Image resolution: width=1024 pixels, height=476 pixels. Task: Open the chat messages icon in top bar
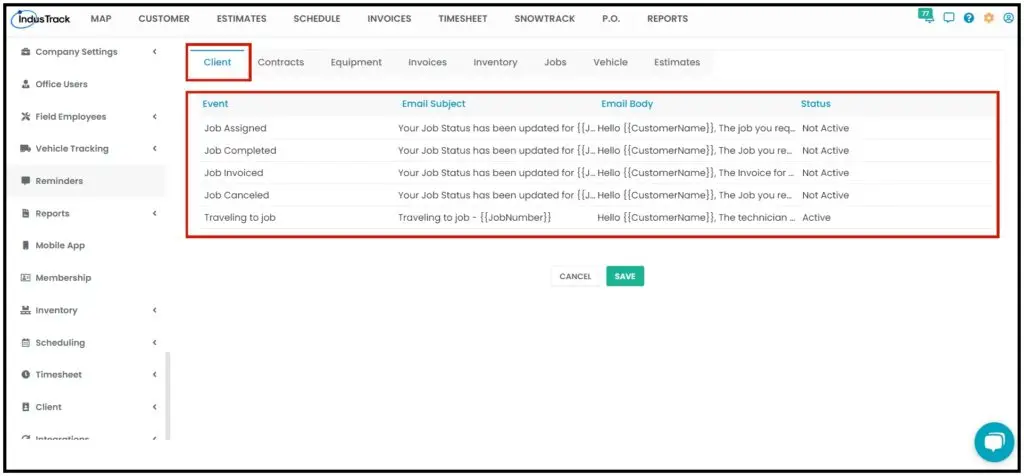tap(949, 18)
